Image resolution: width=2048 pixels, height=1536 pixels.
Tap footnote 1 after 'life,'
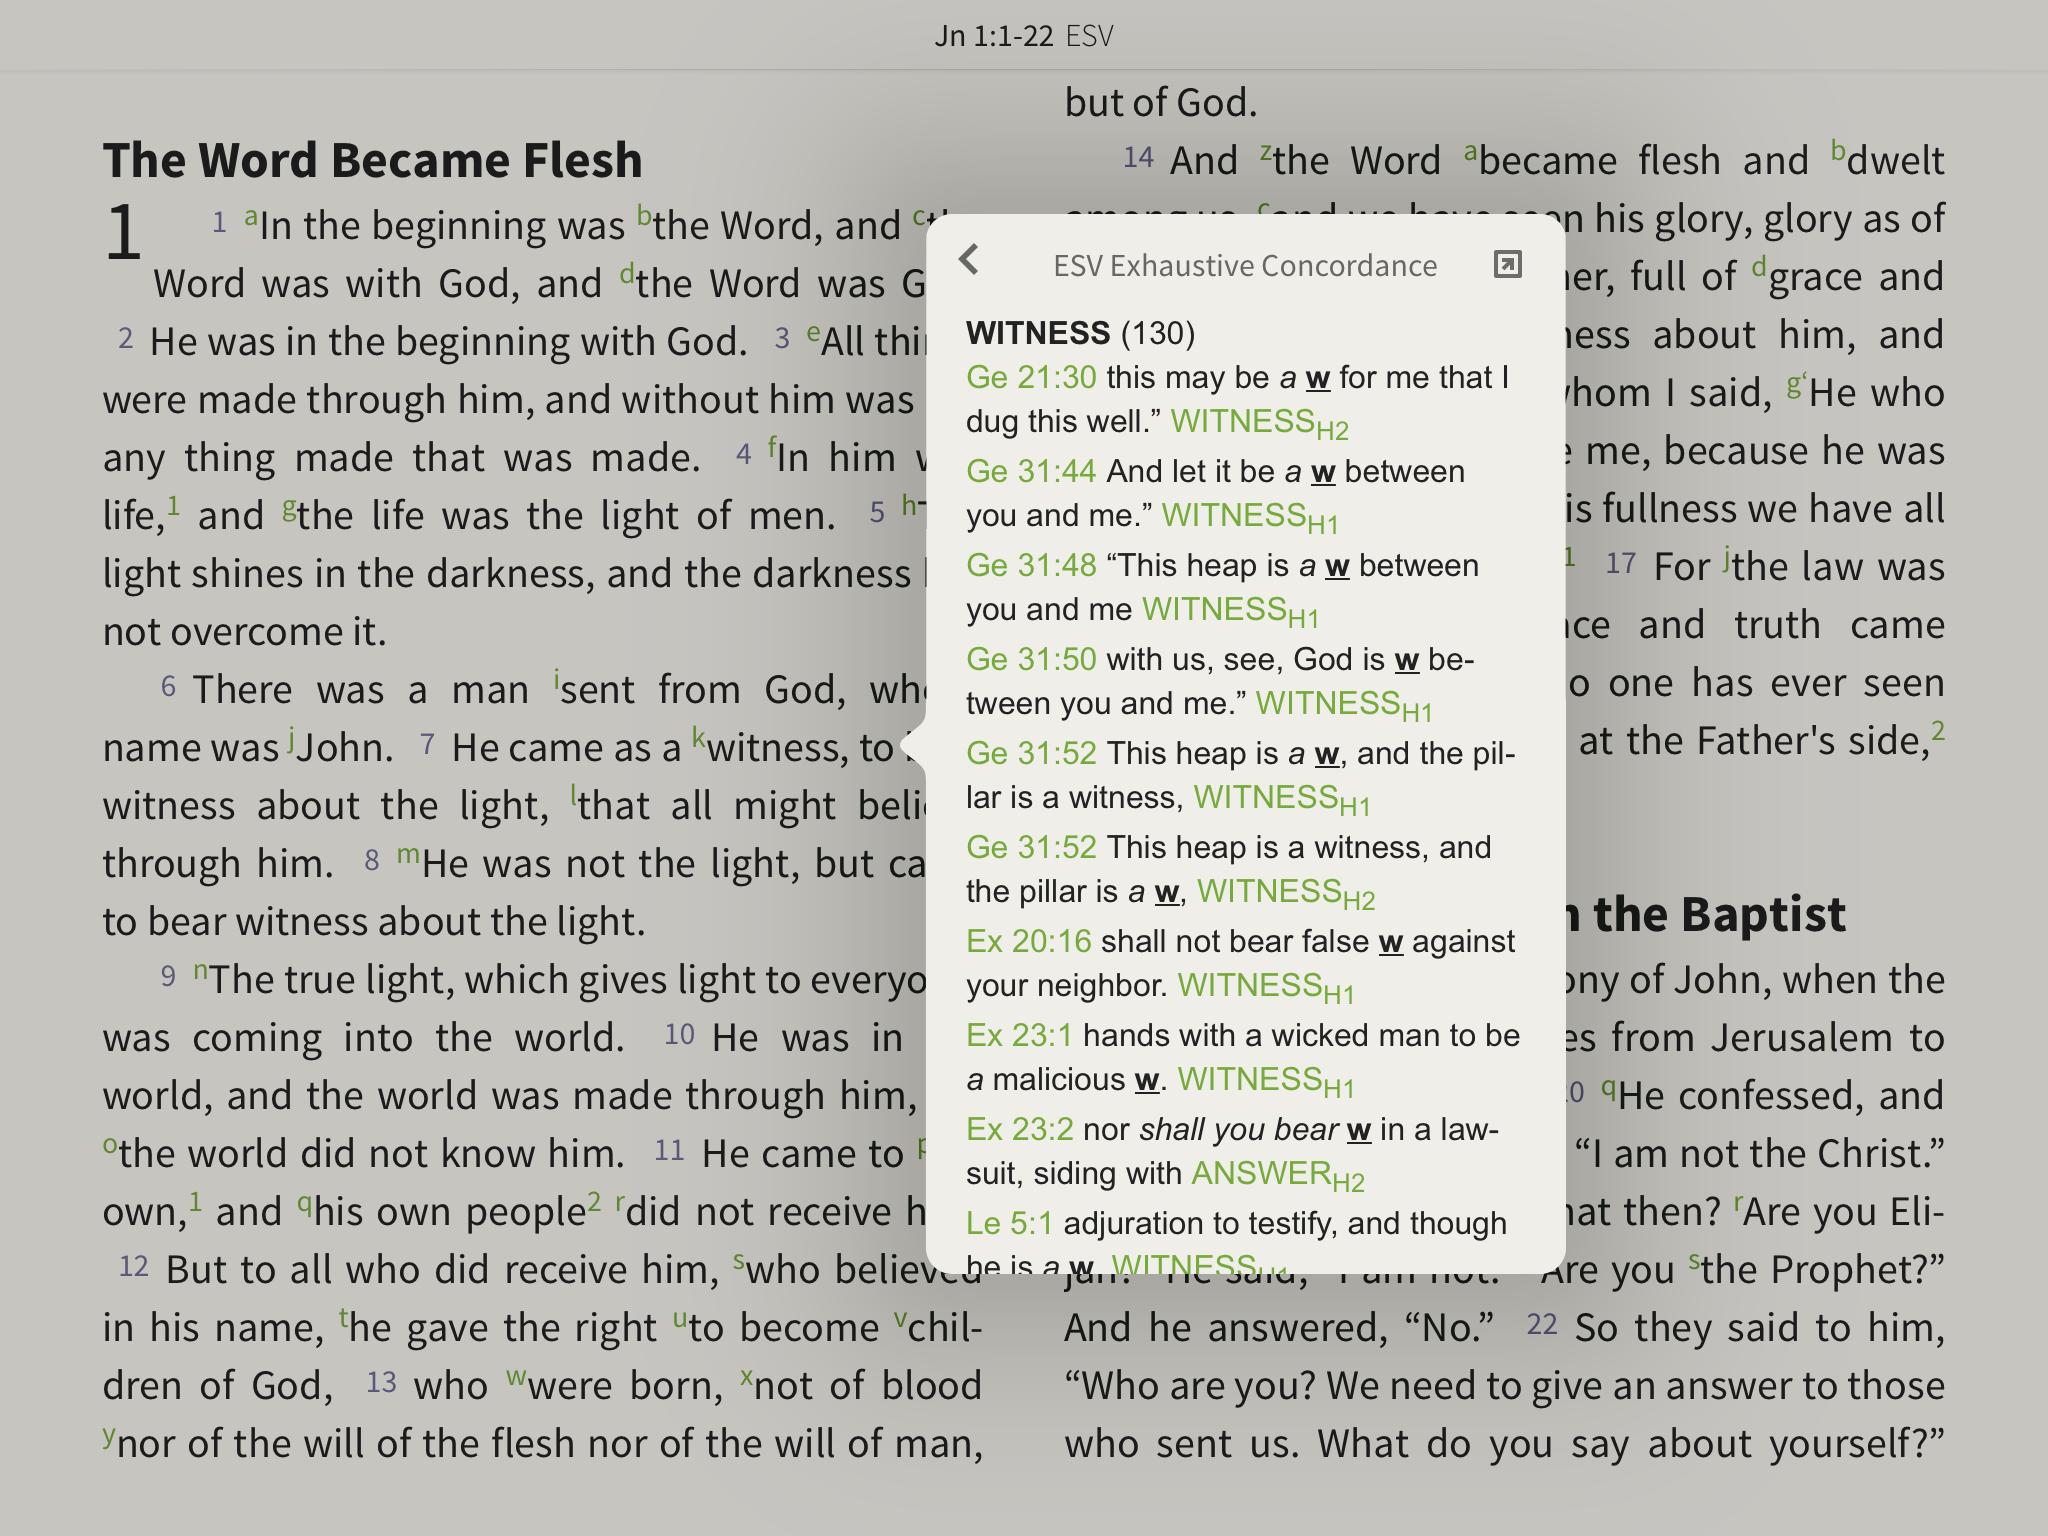tap(173, 505)
